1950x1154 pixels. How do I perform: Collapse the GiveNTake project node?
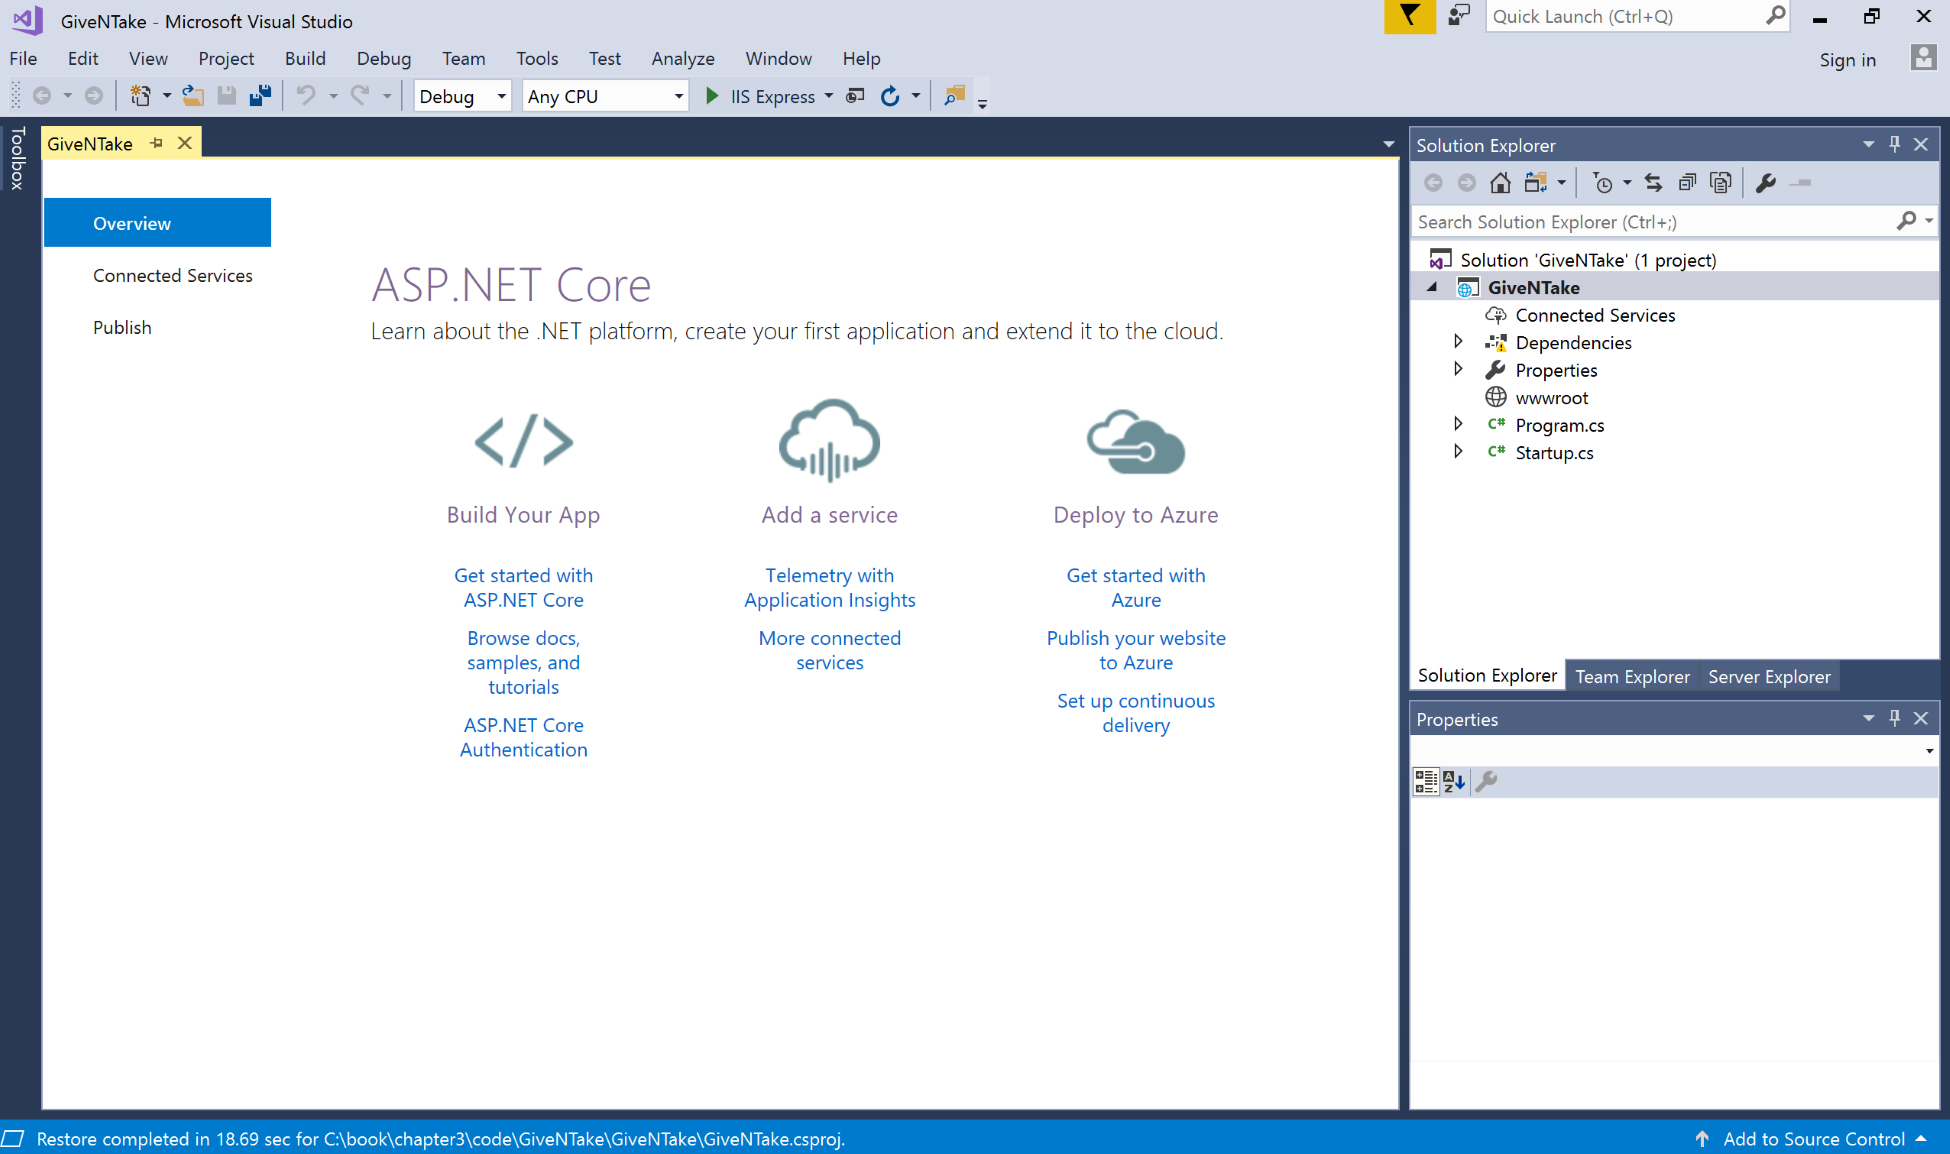[x=1432, y=287]
